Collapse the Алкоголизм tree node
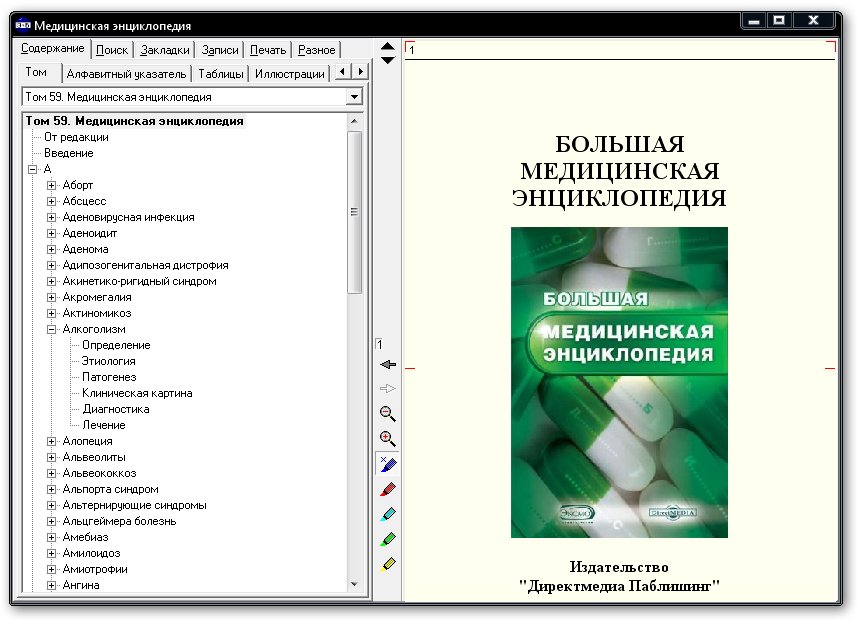857x620 pixels. coord(52,329)
